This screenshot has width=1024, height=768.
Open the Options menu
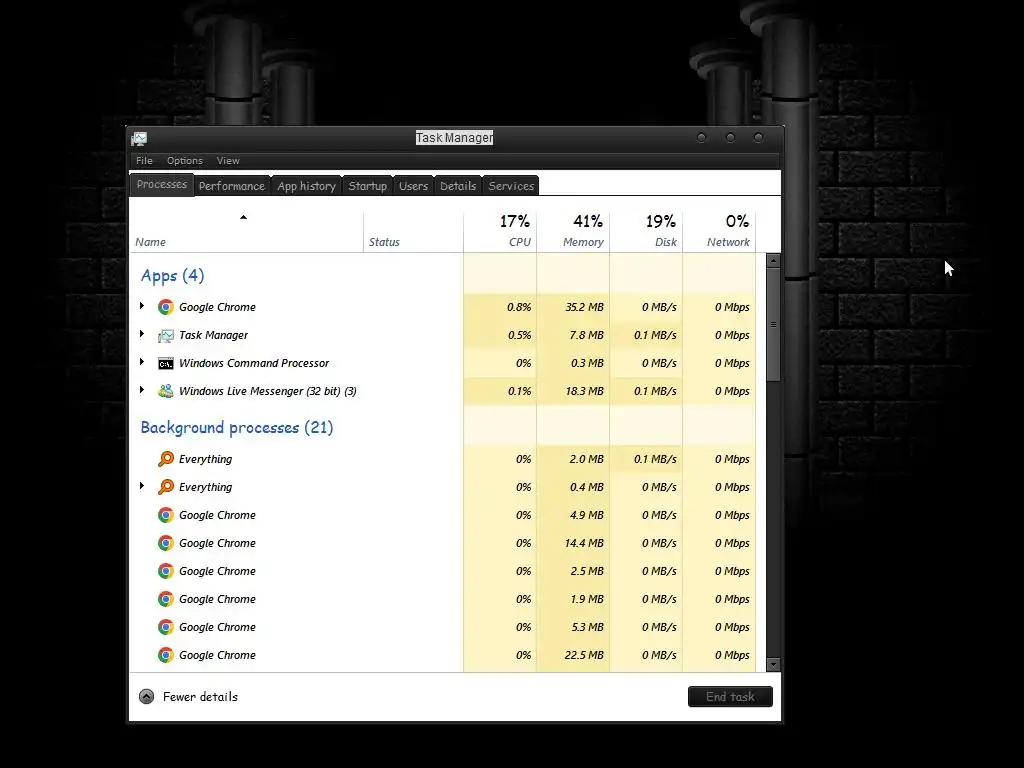click(185, 161)
